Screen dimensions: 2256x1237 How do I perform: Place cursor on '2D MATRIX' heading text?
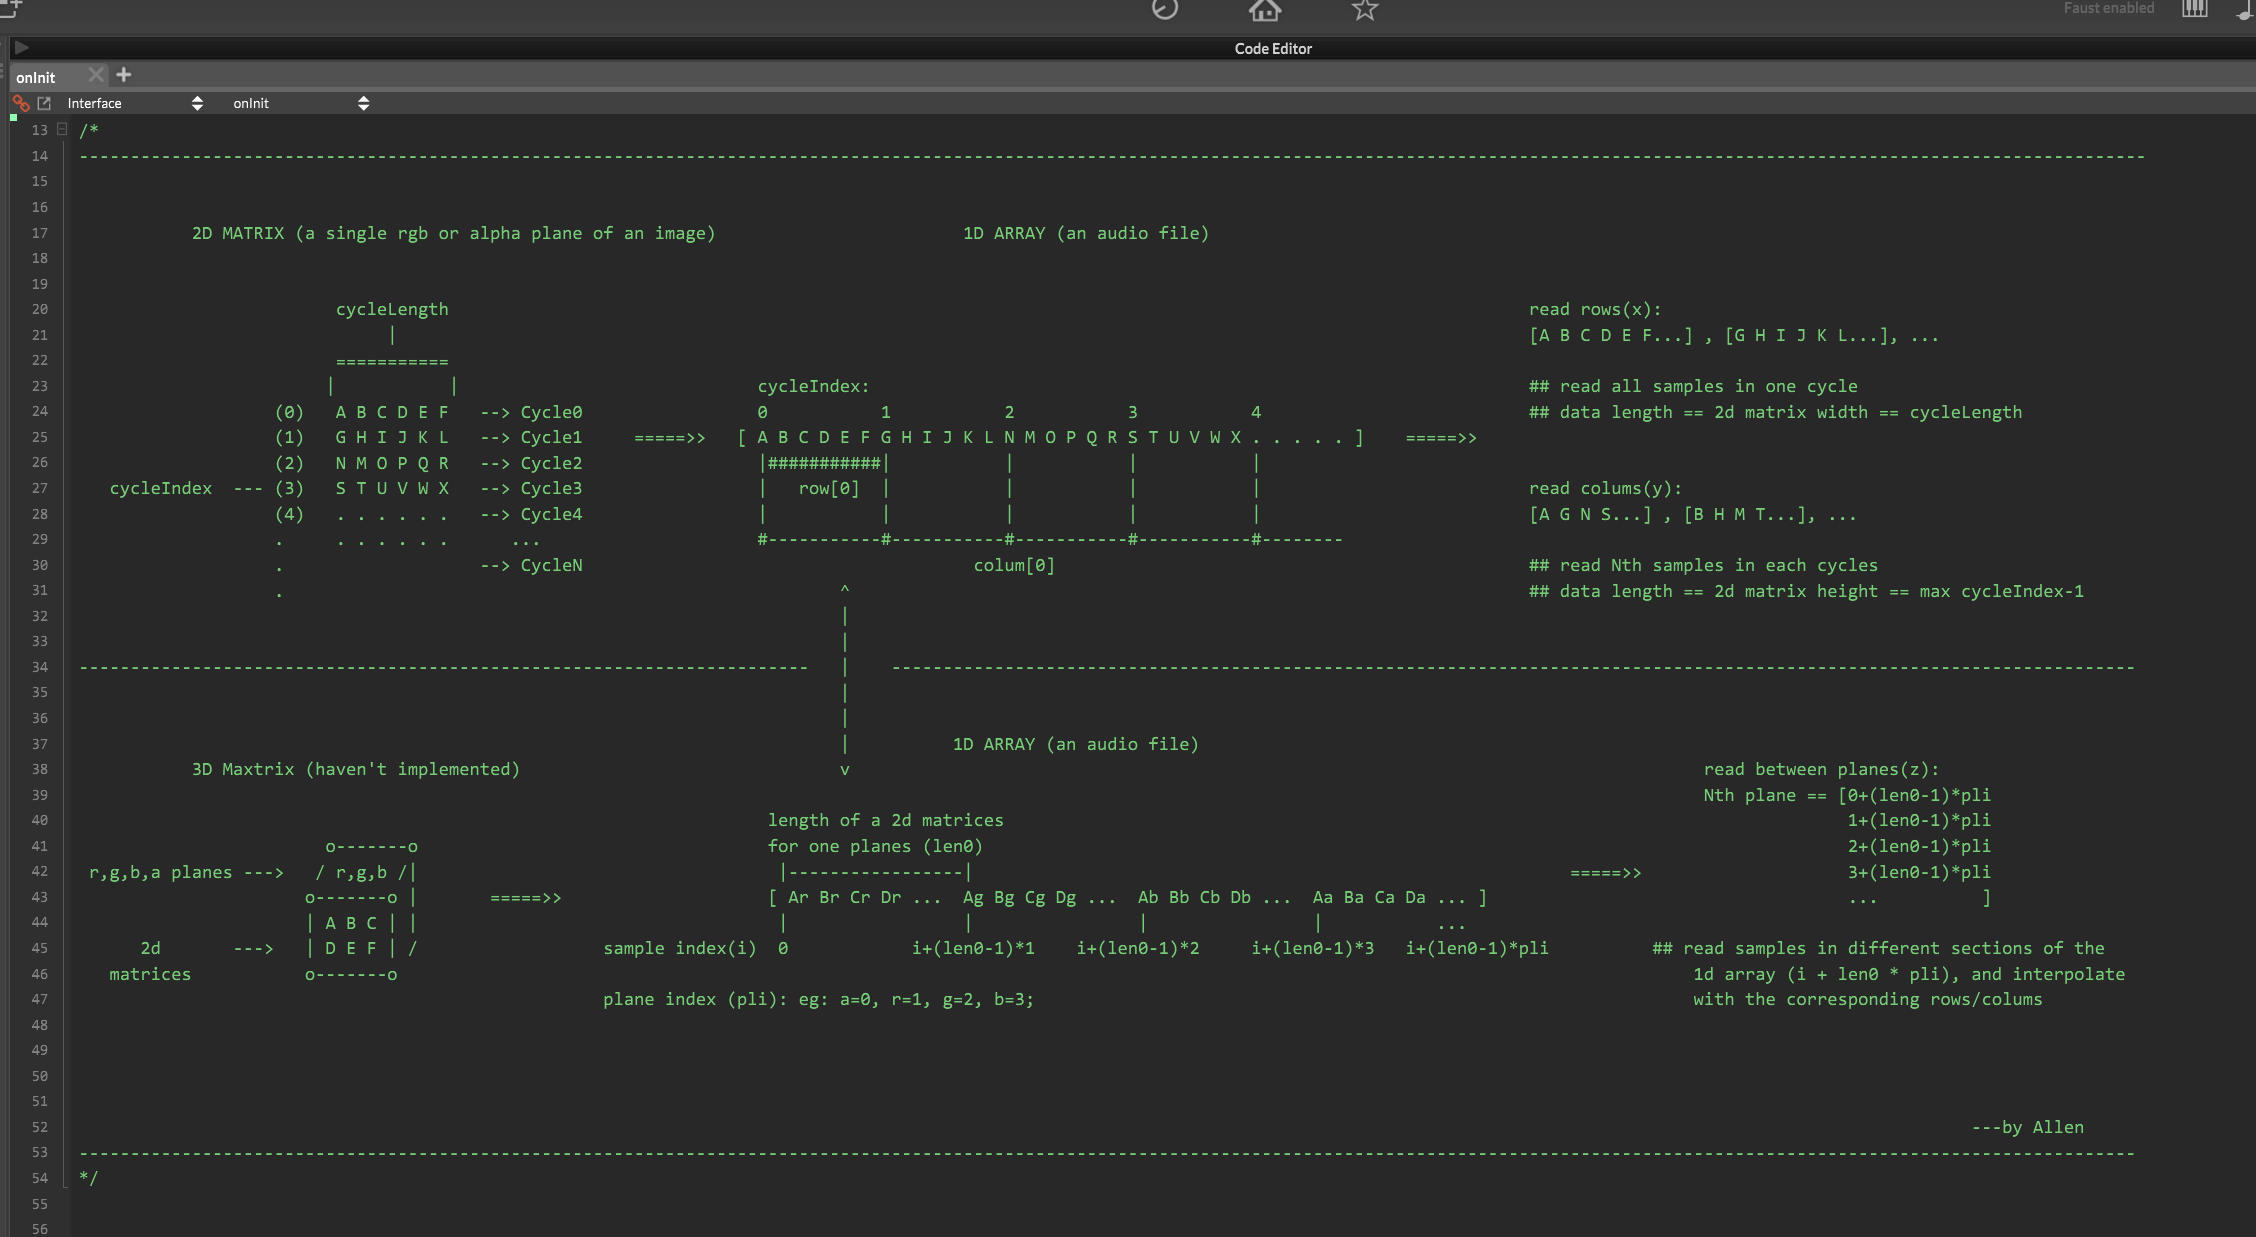(x=238, y=233)
